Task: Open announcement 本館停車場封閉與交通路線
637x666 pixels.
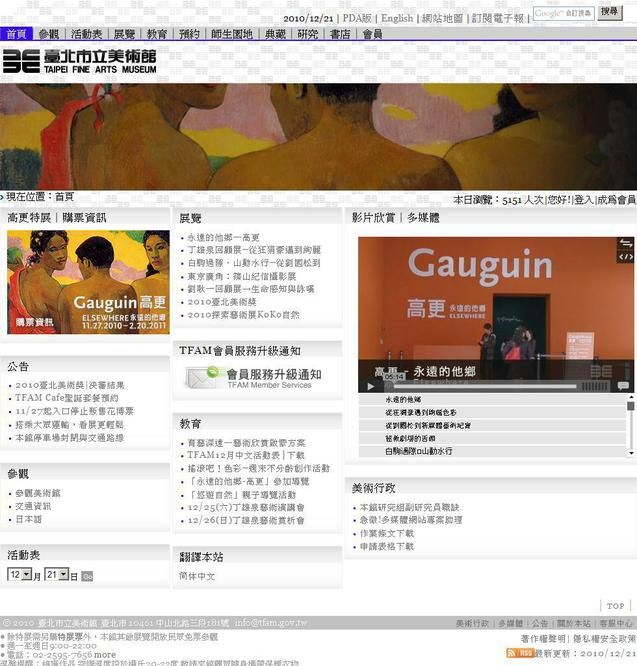Action: [70, 437]
